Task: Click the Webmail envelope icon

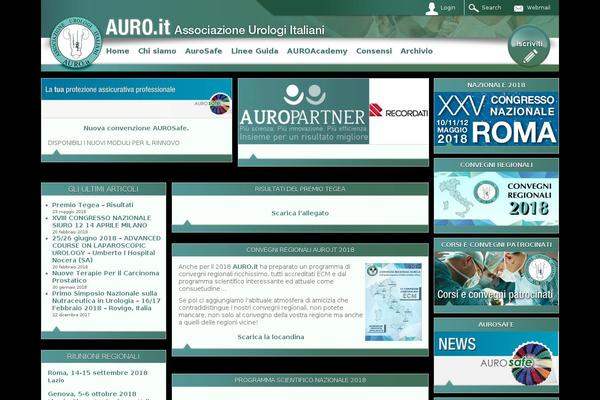Action: (x=518, y=8)
